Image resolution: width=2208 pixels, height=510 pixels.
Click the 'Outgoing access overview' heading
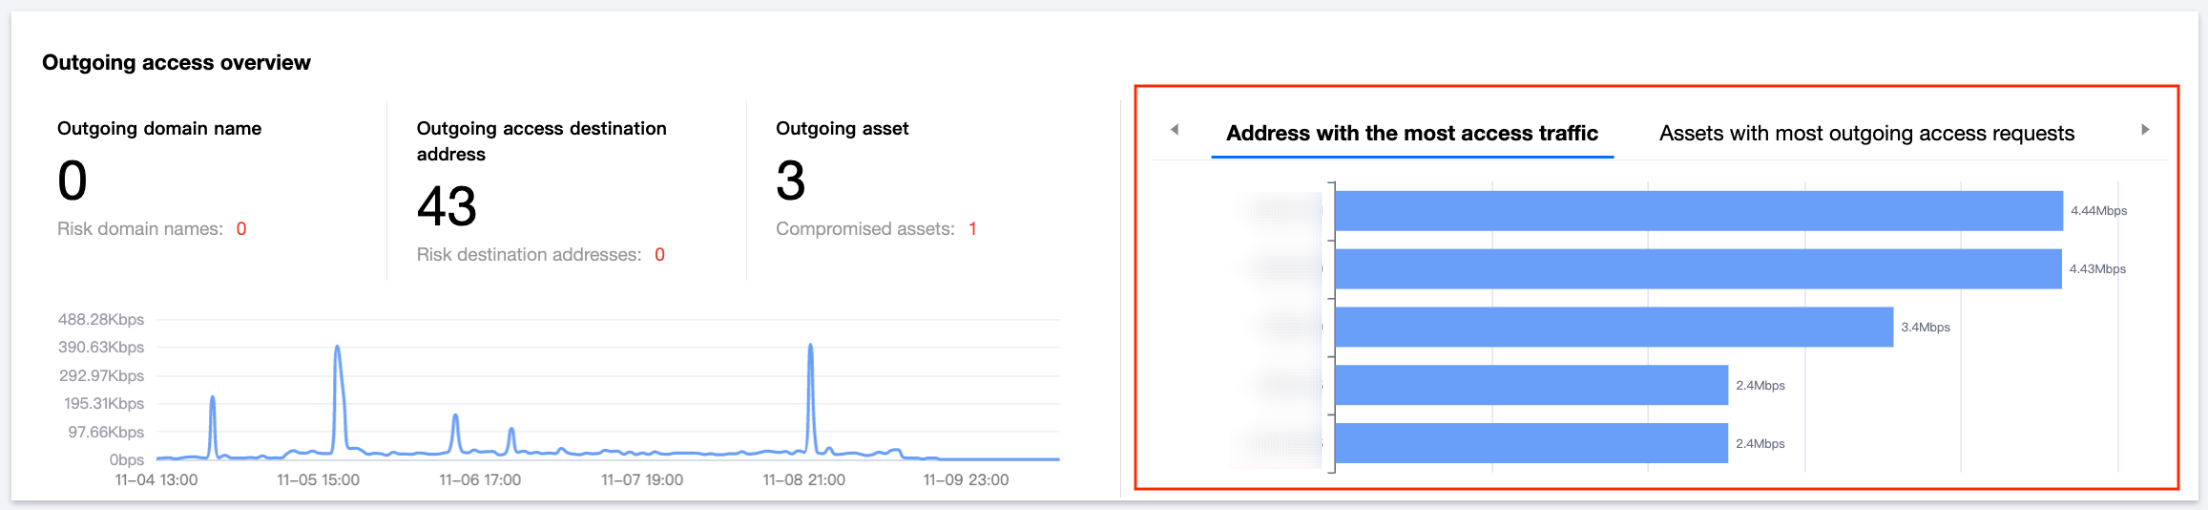point(176,63)
